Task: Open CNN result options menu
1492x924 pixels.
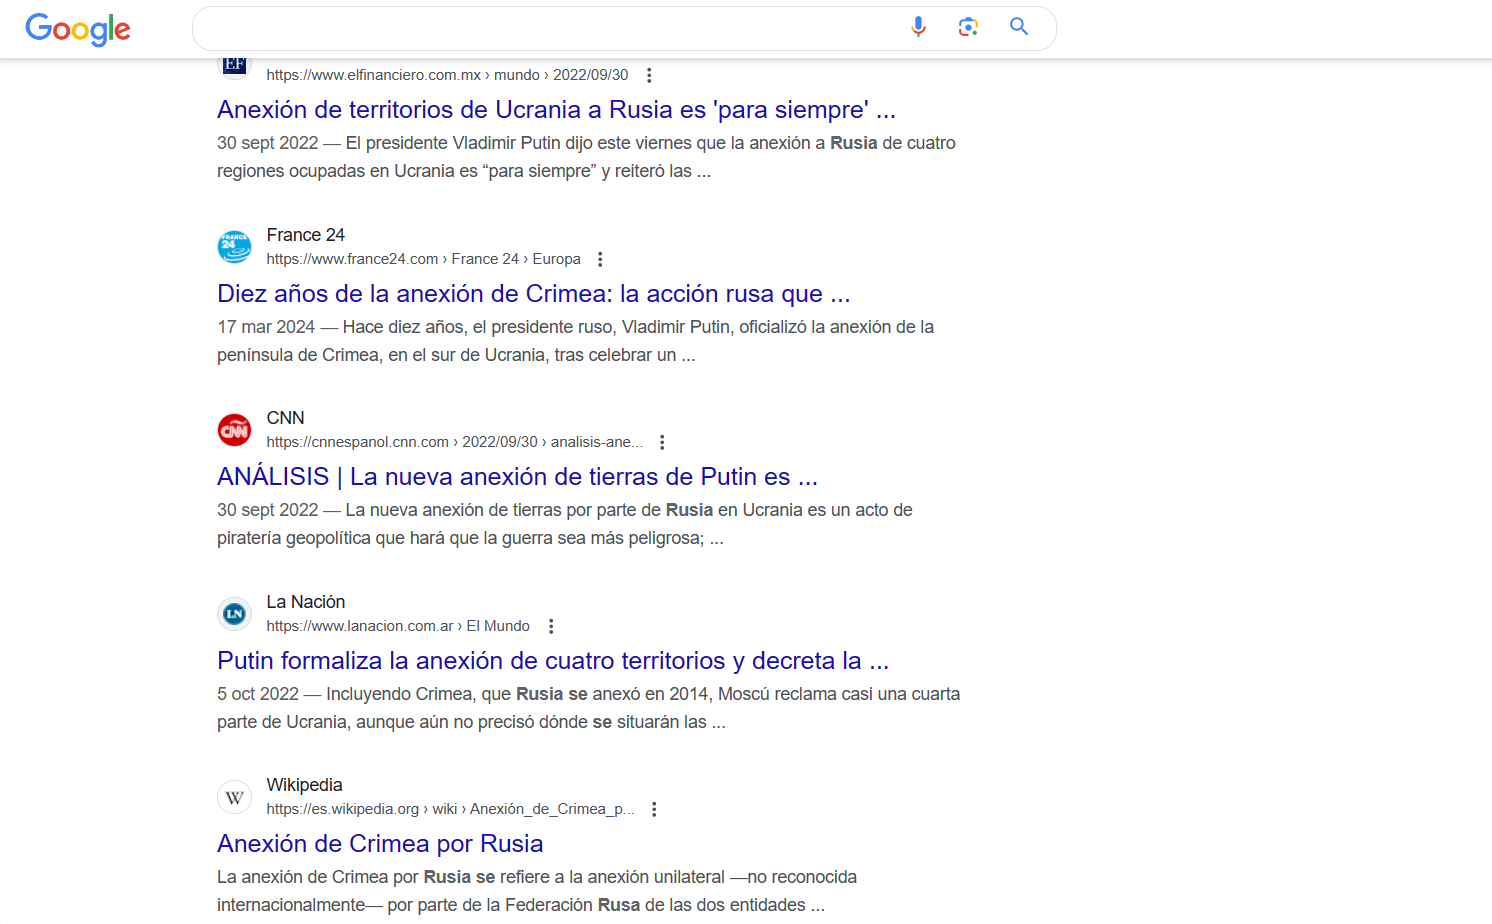Action: pyautogui.click(x=662, y=442)
